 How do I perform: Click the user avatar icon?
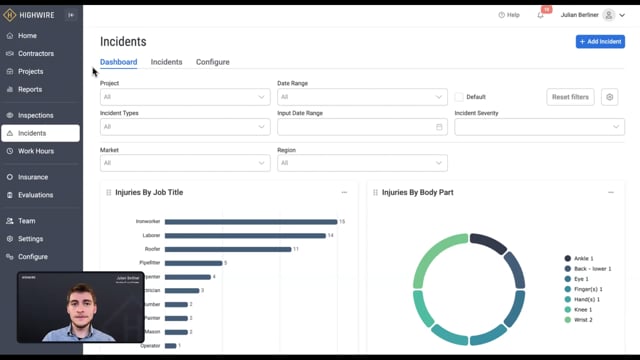[609, 15]
